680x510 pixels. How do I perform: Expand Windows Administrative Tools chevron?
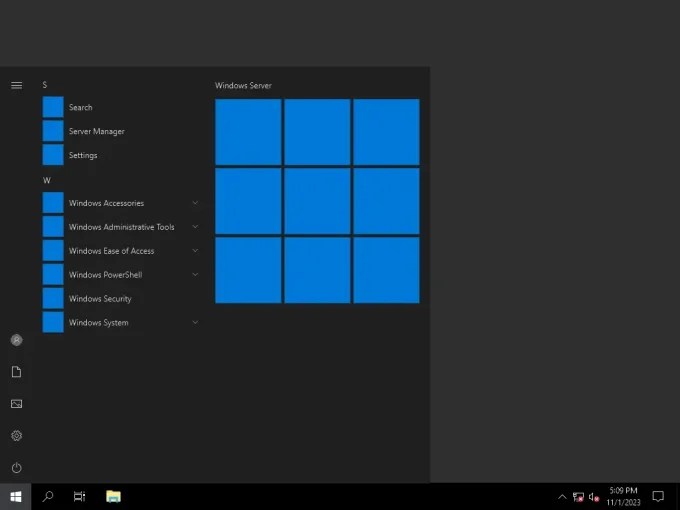coord(195,227)
